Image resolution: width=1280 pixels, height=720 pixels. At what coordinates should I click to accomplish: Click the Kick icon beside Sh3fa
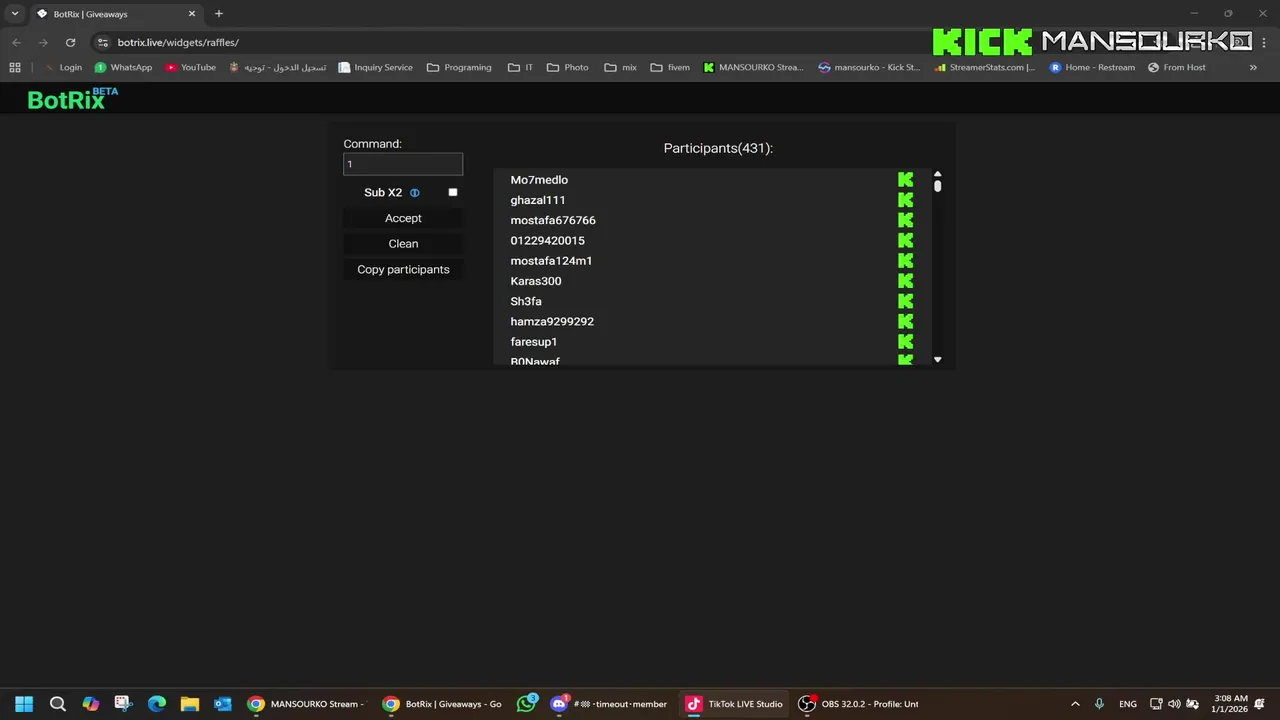(905, 301)
